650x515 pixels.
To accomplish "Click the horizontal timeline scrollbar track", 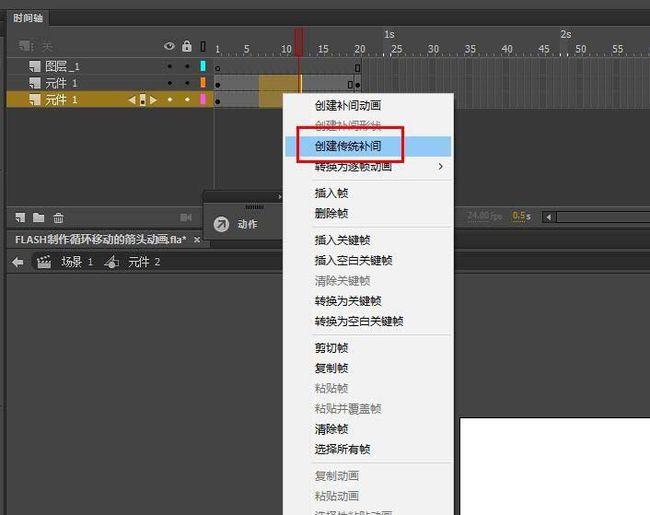I will pyautogui.click(x=603, y=217).
